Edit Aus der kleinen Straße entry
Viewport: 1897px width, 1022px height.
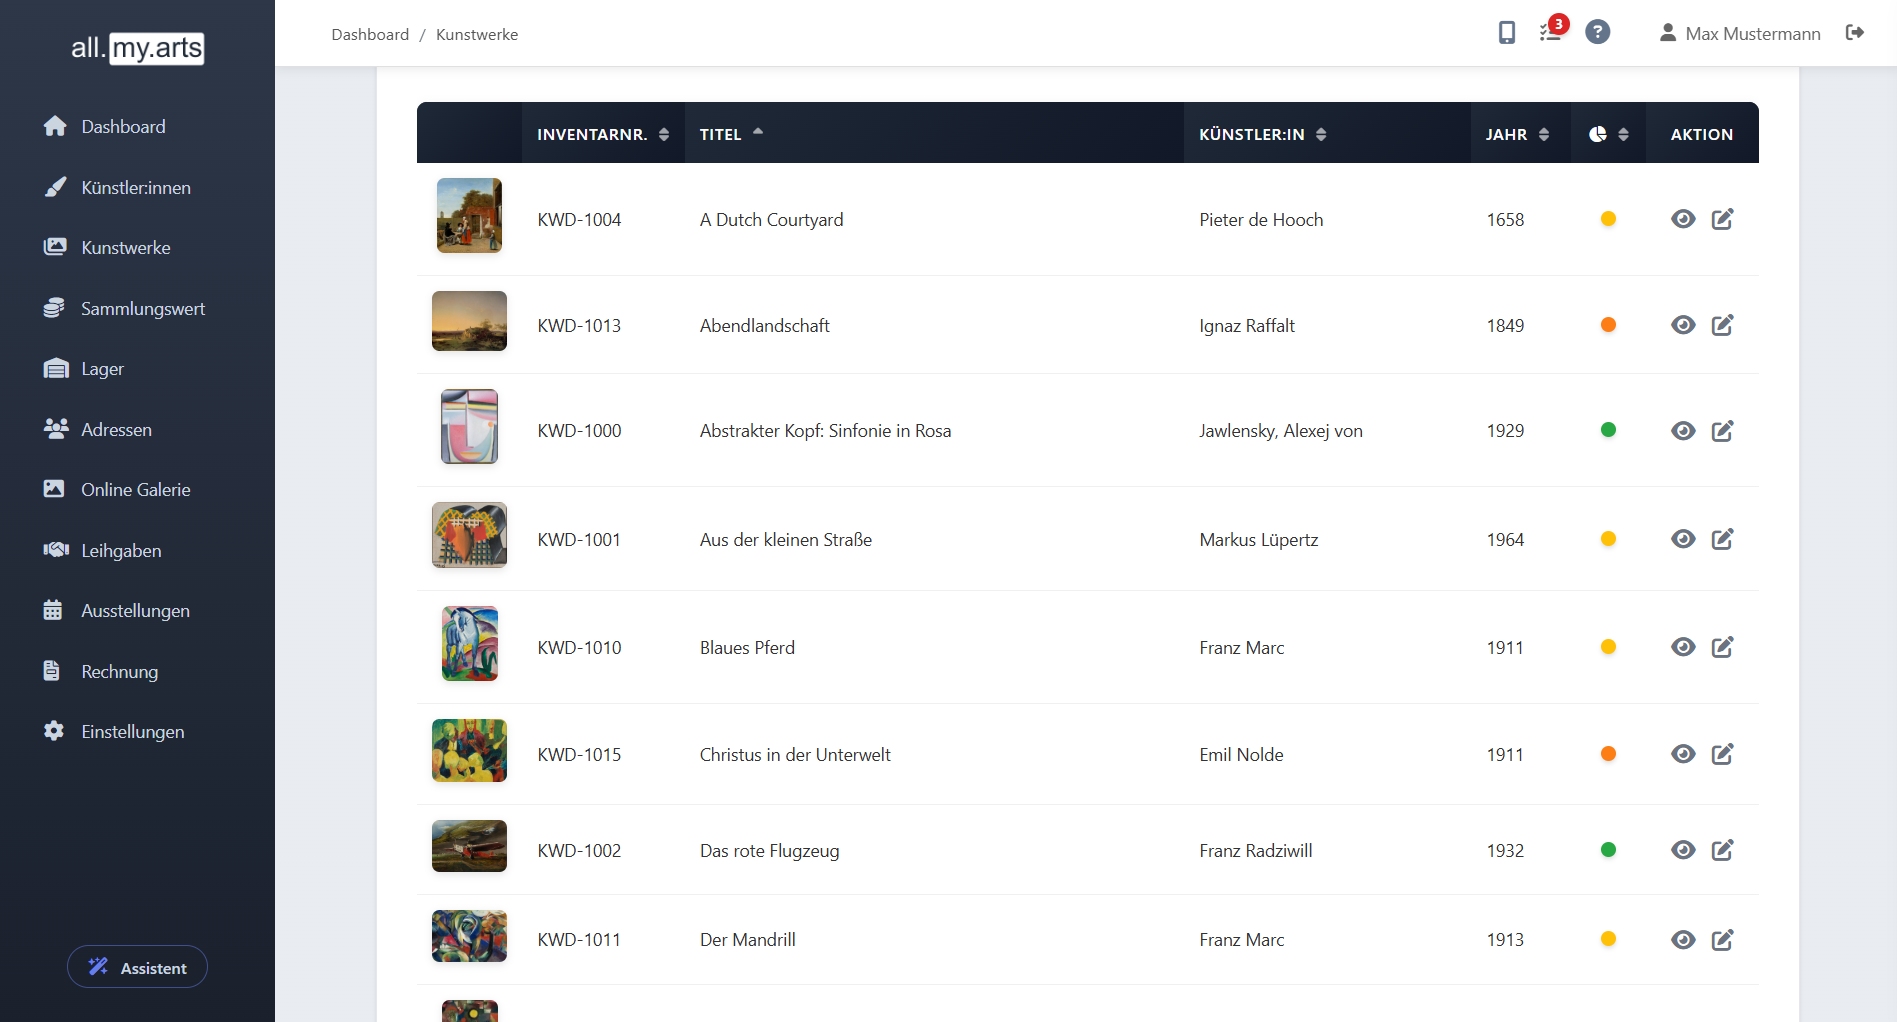pos(1722,539)
